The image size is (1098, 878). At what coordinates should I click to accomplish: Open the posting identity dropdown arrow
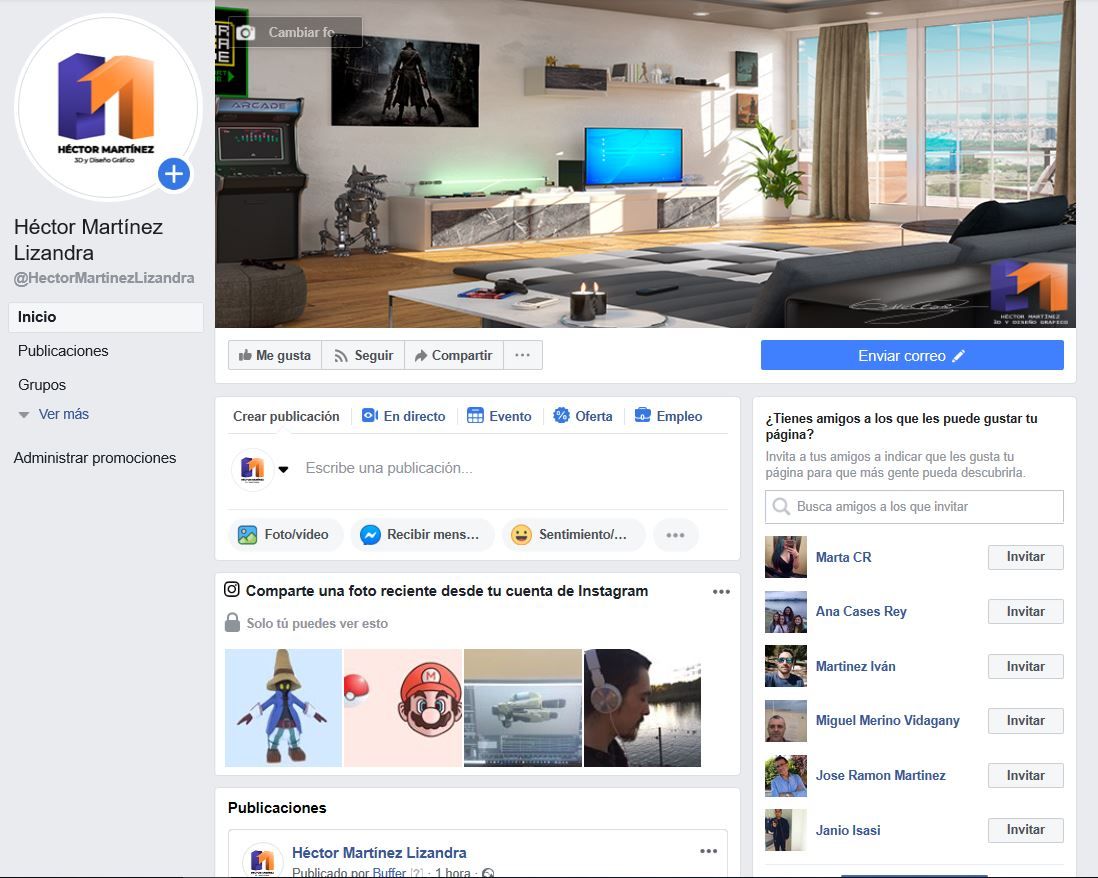tap(283, 469)
